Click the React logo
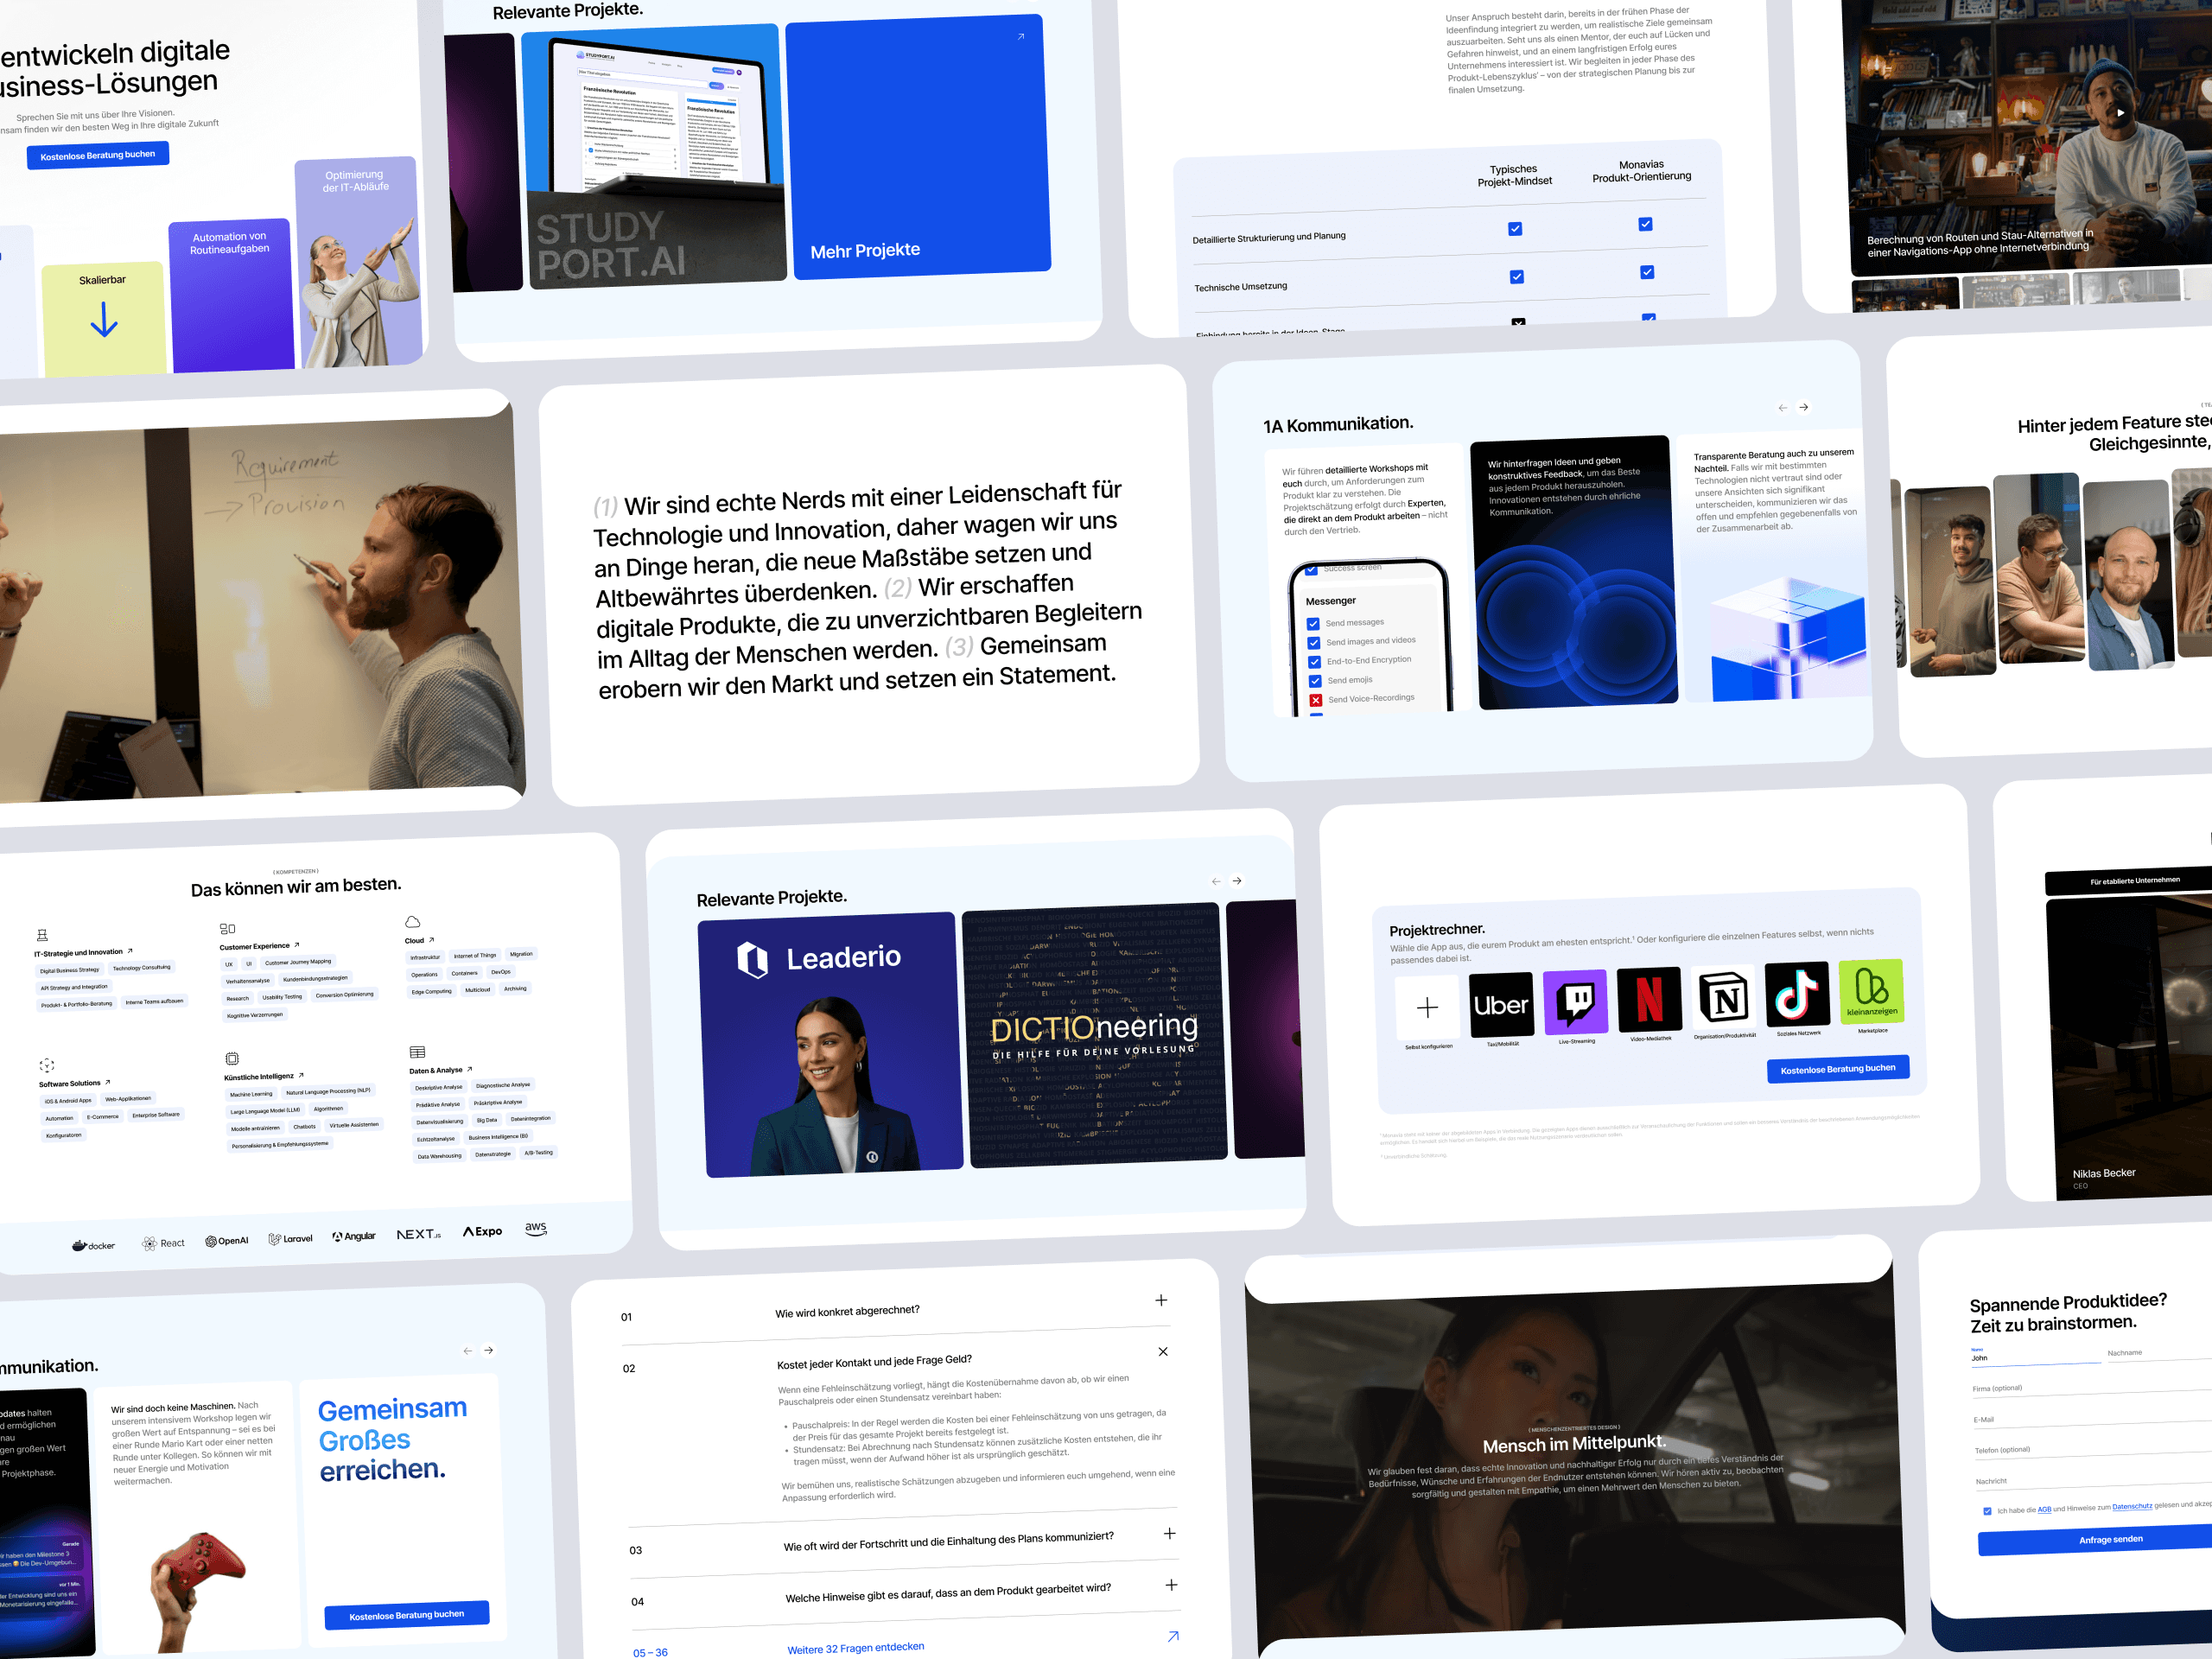Image resolution: width=2212 pixels, height=1659 pixels. coord(163,1244)
